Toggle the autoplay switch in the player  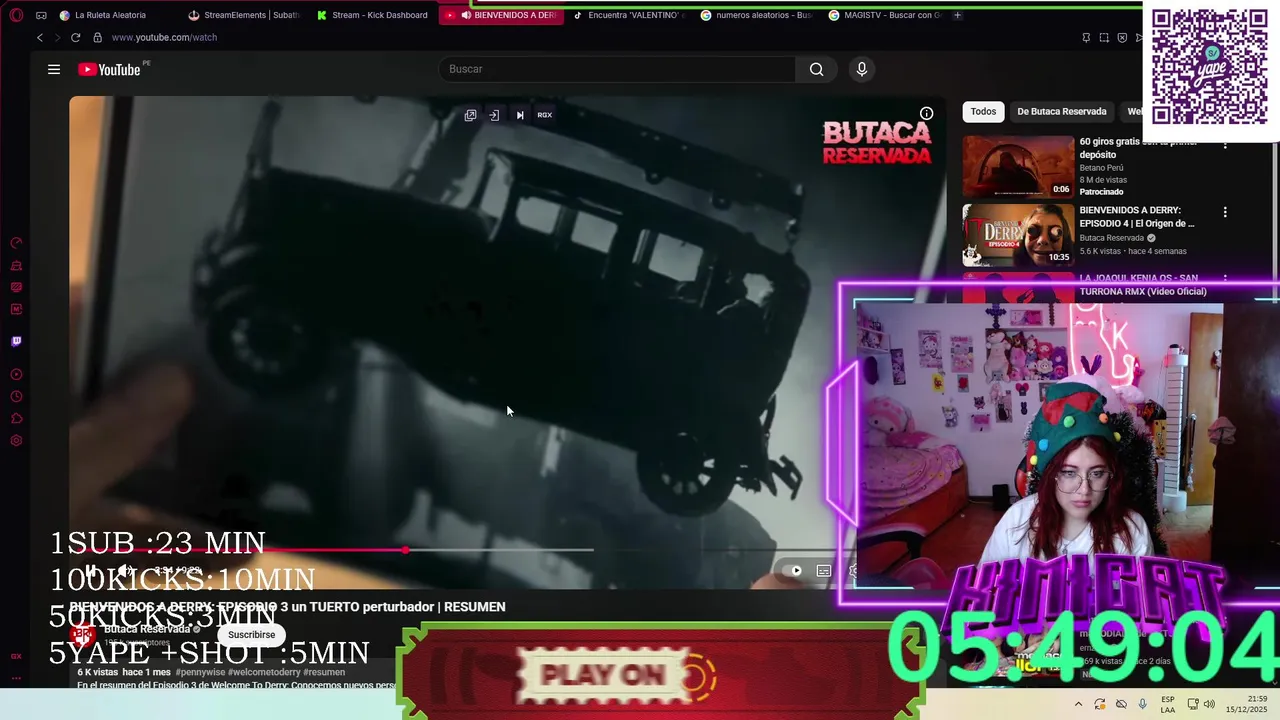793,571
